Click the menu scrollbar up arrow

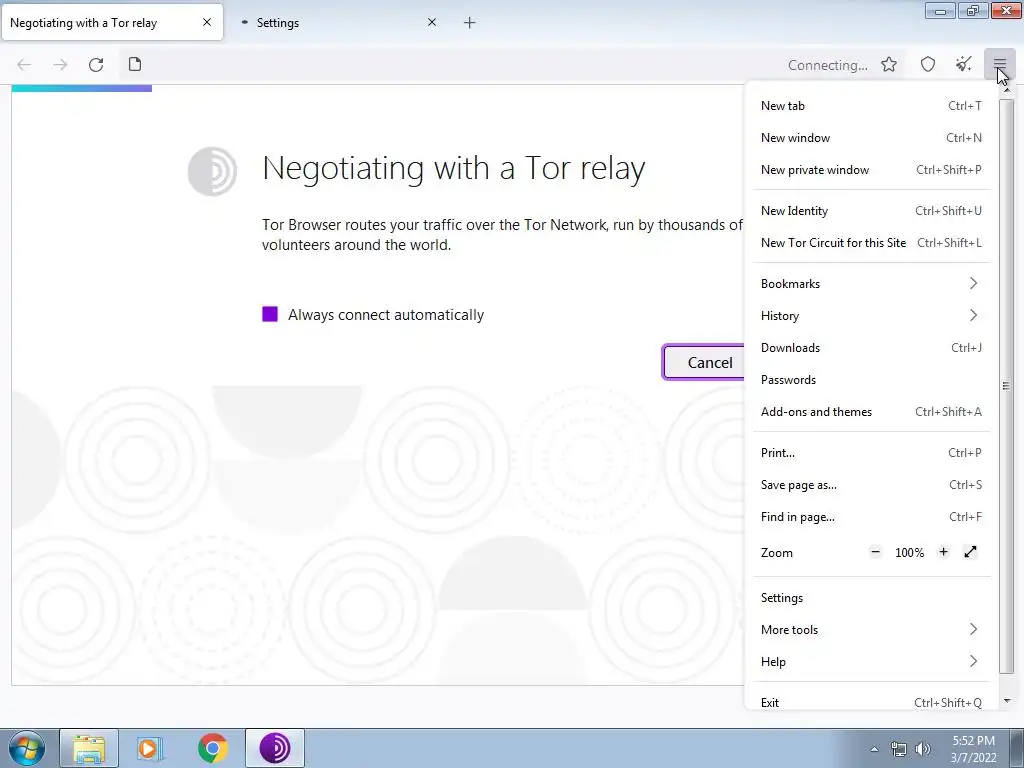tap(1006, 89)
